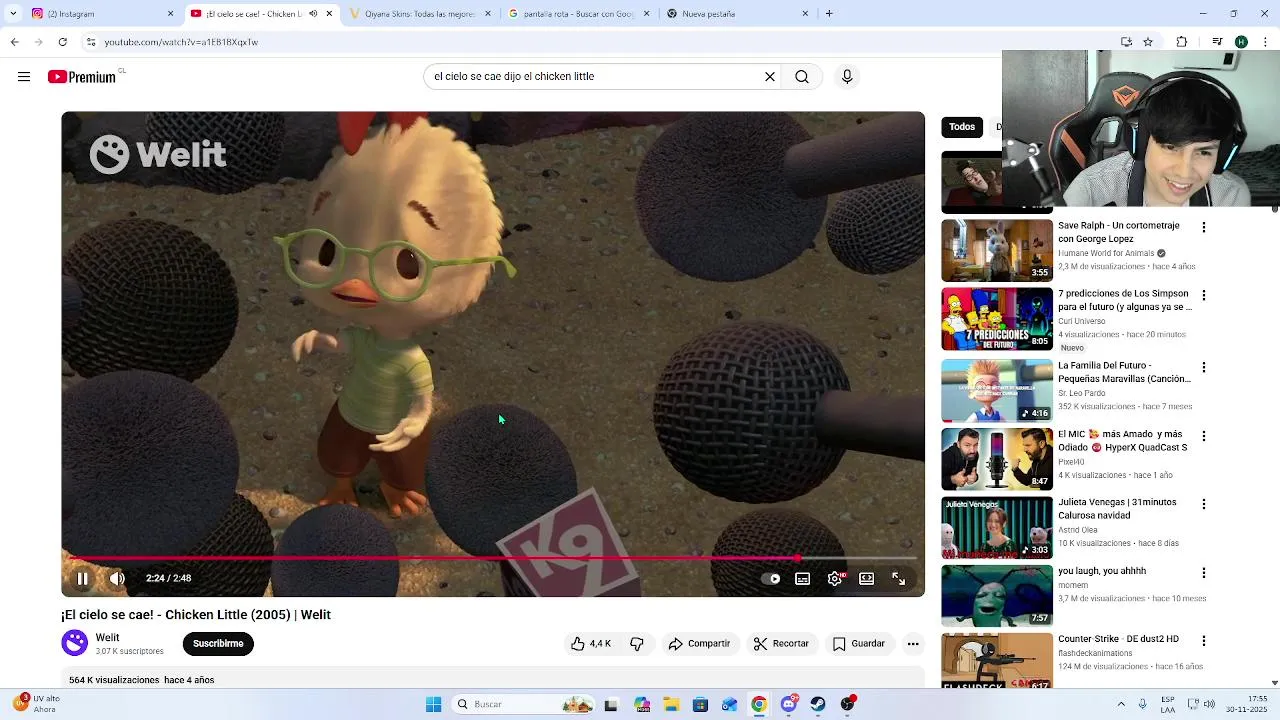View site information icon in address bar

(x=90, y=42)
